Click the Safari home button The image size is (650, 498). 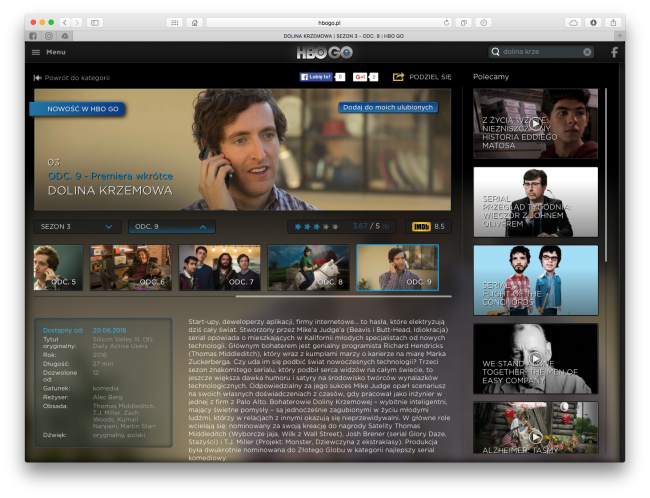(x=194, y=22)
